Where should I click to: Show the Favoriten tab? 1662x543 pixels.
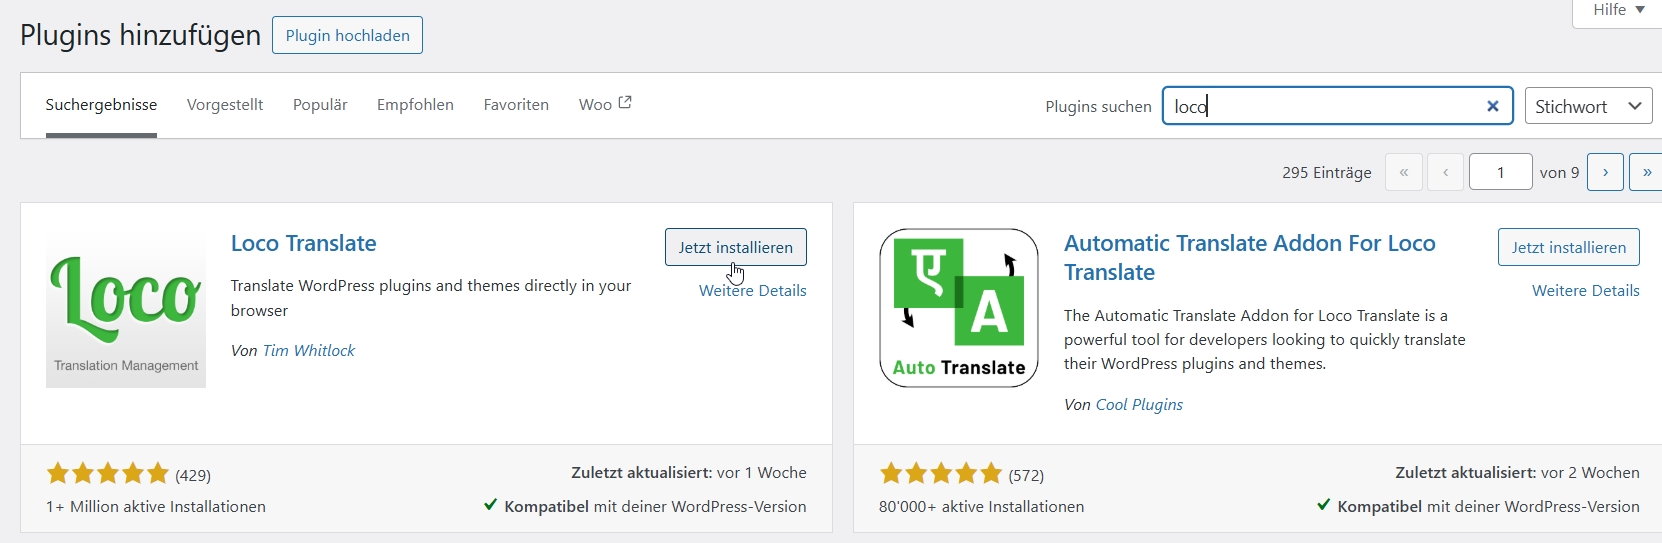pyautogui.click(x=516, y=104)
